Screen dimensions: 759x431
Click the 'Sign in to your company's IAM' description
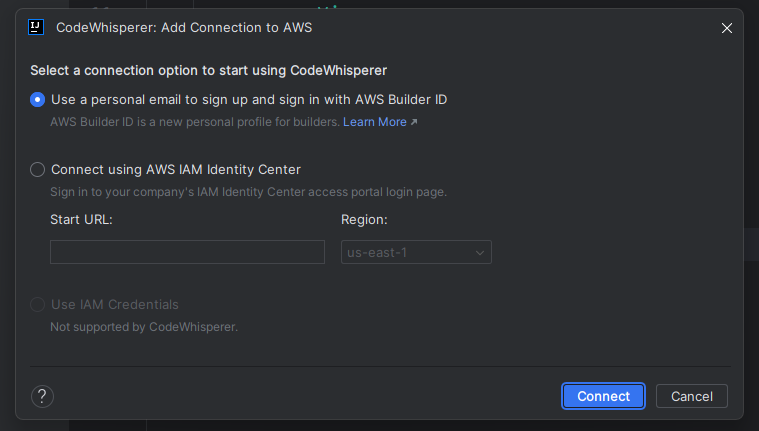(248, 192)
